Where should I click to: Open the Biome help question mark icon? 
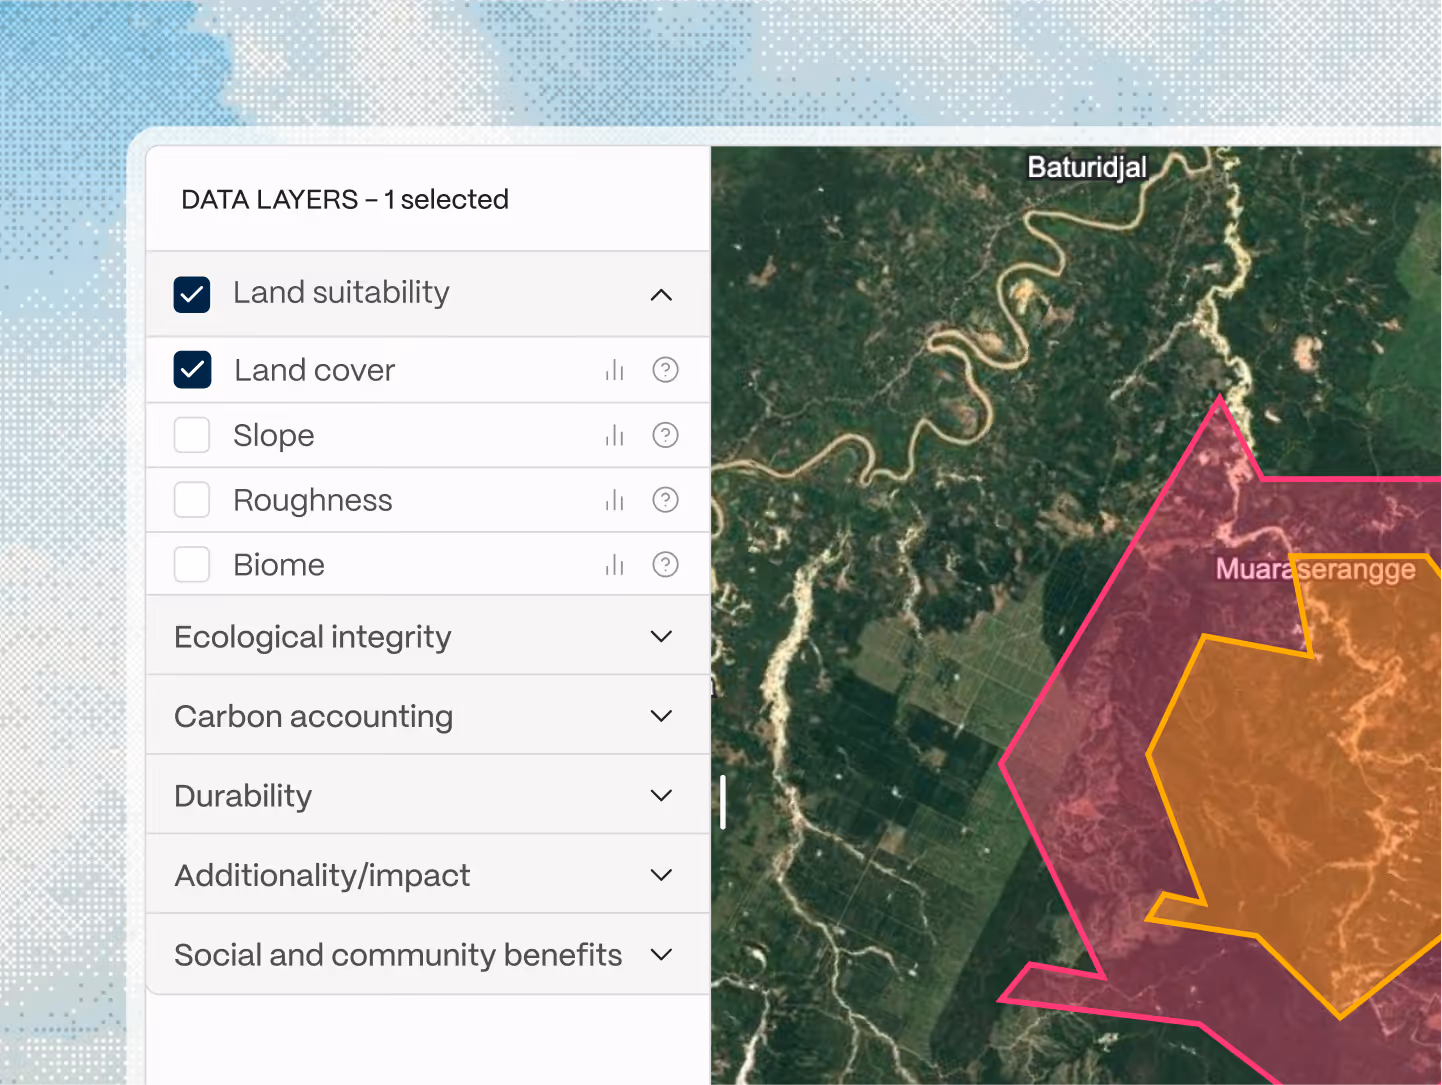[x=665, y=565]
